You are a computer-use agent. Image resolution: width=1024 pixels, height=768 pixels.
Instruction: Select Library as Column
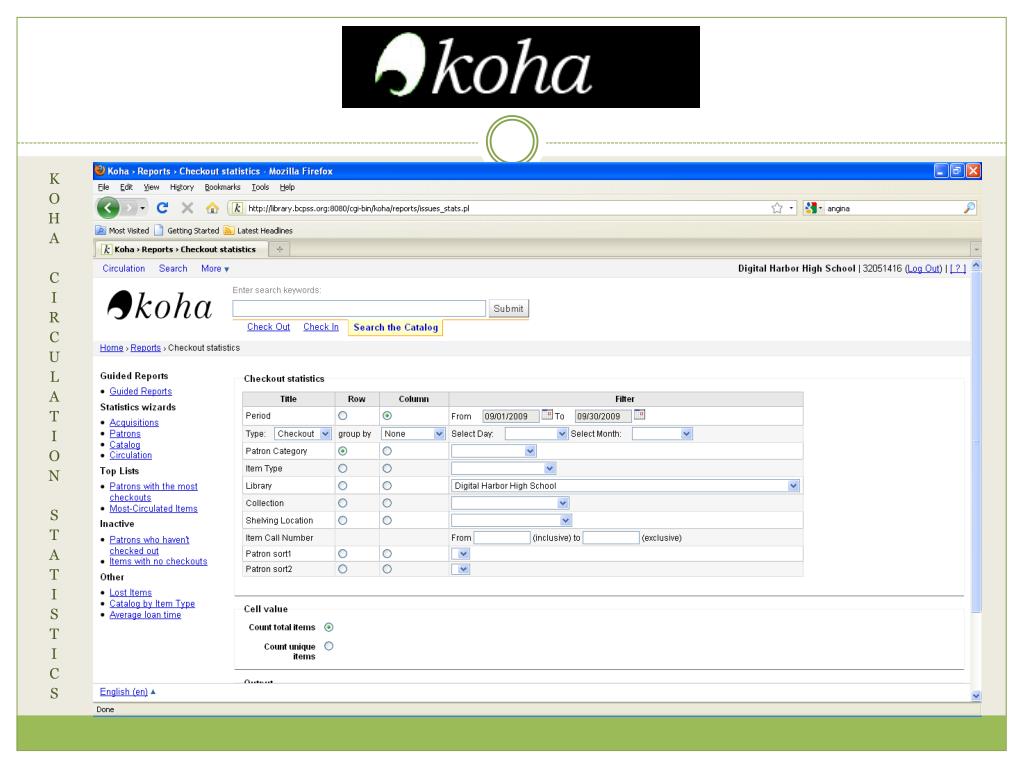[x=387, y=486]
